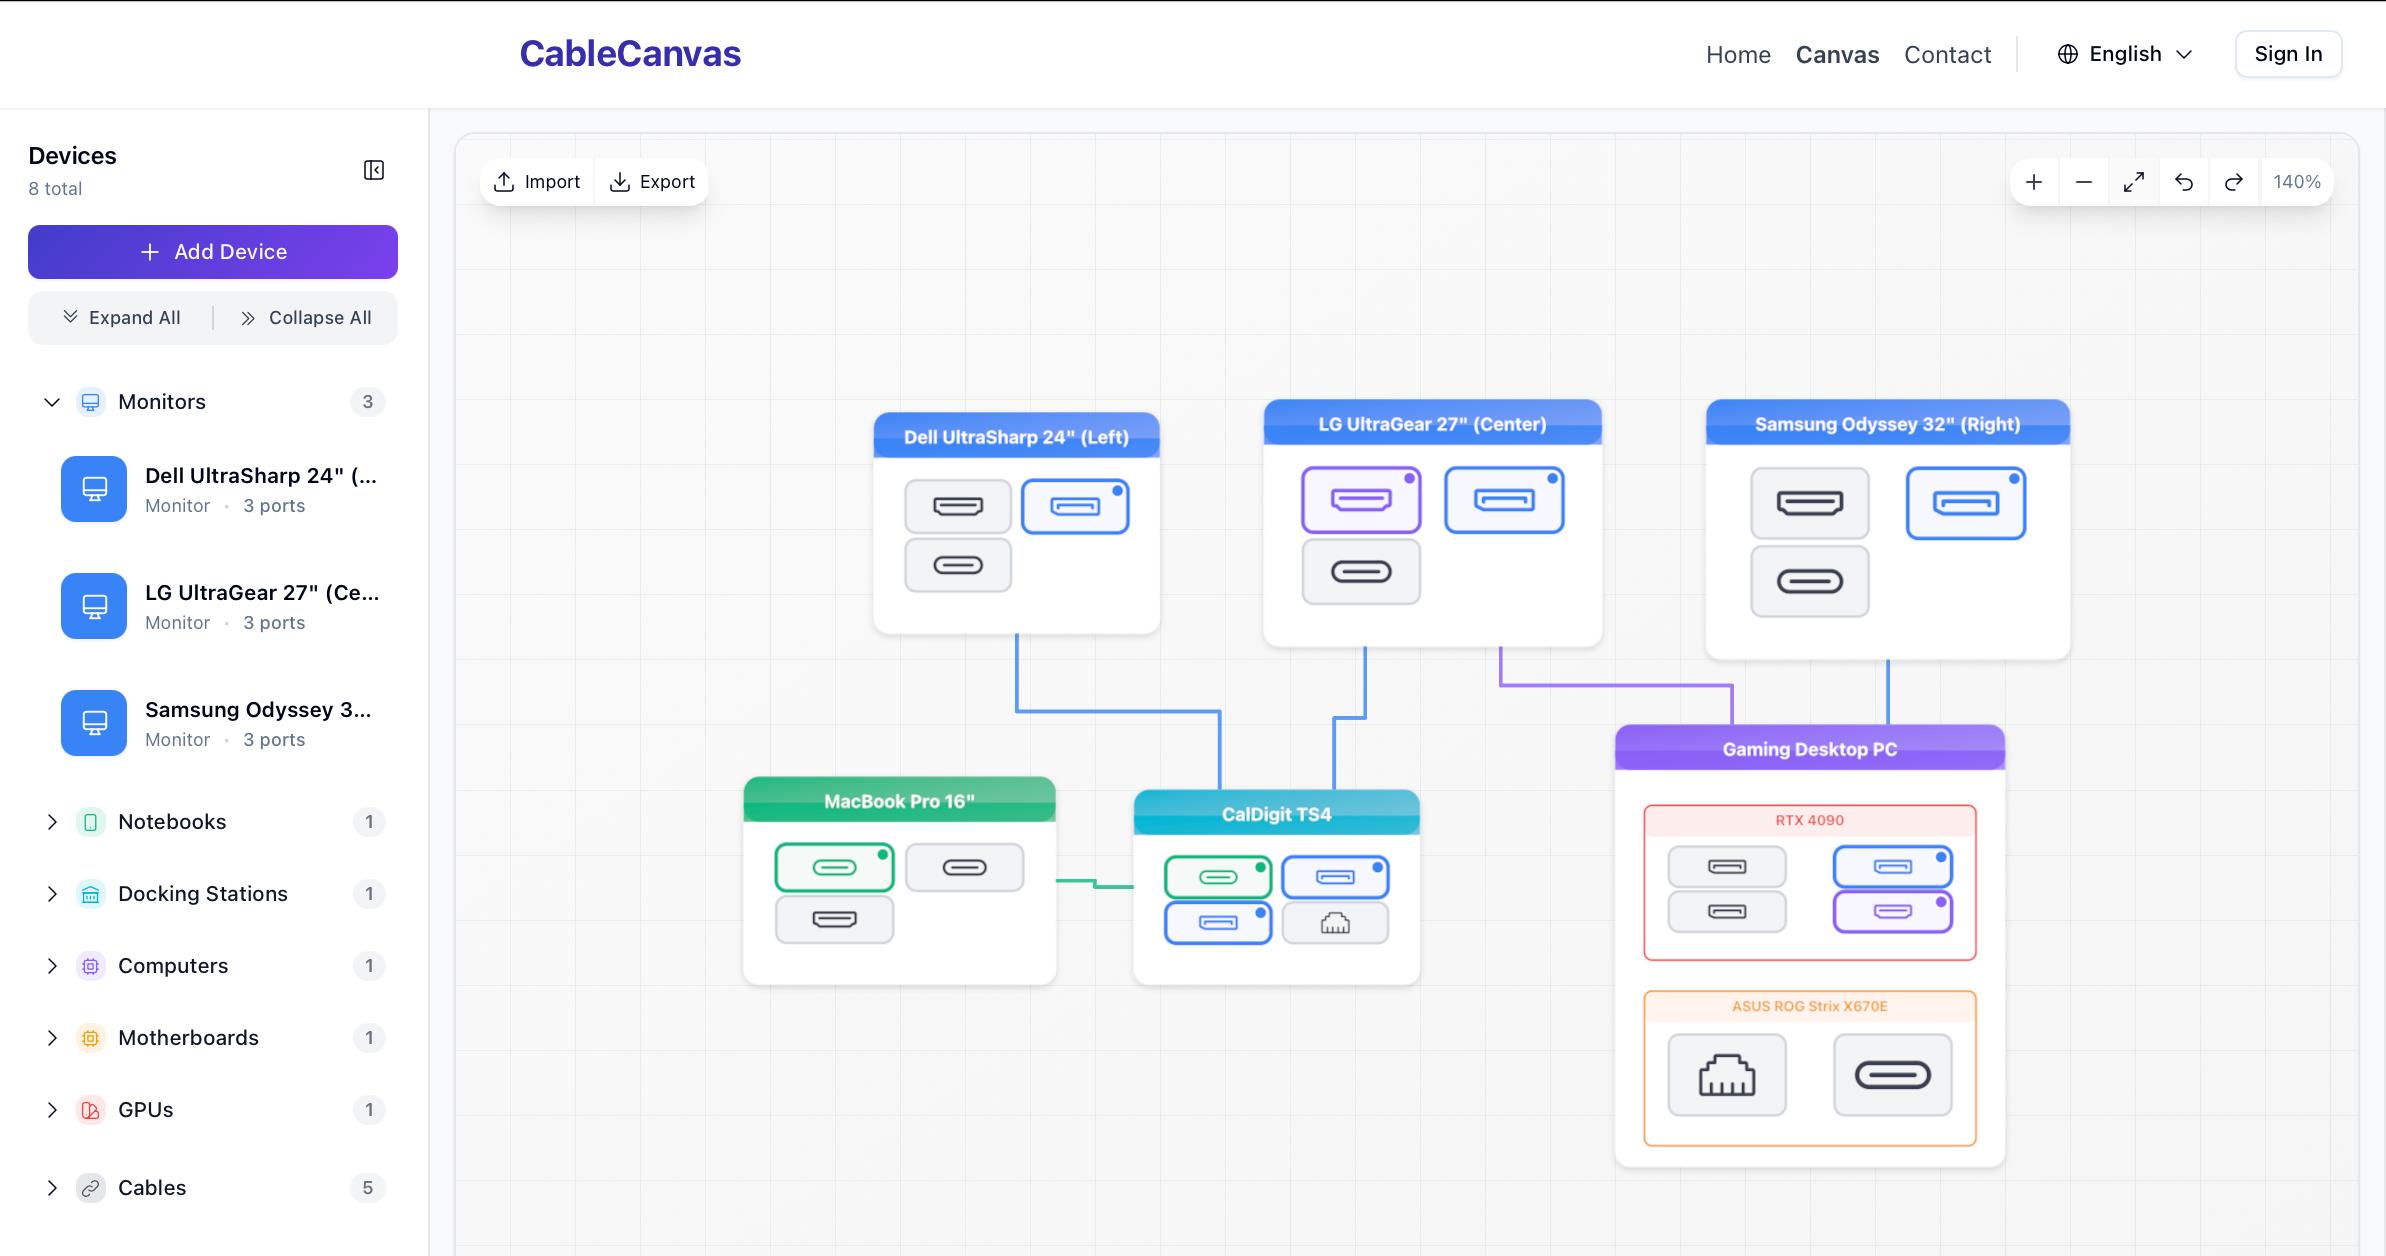Go to the Home nav item
This screenshot has width=2386, height=1256.
(1738, 55)
